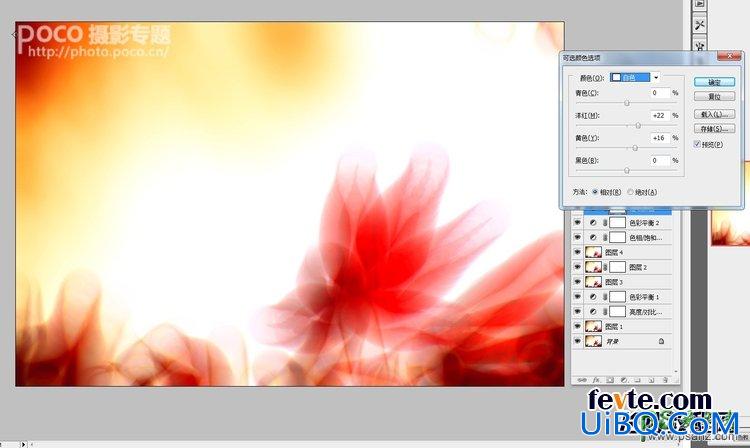Select the 亮度/对比... layer name

tap(645, 312)
